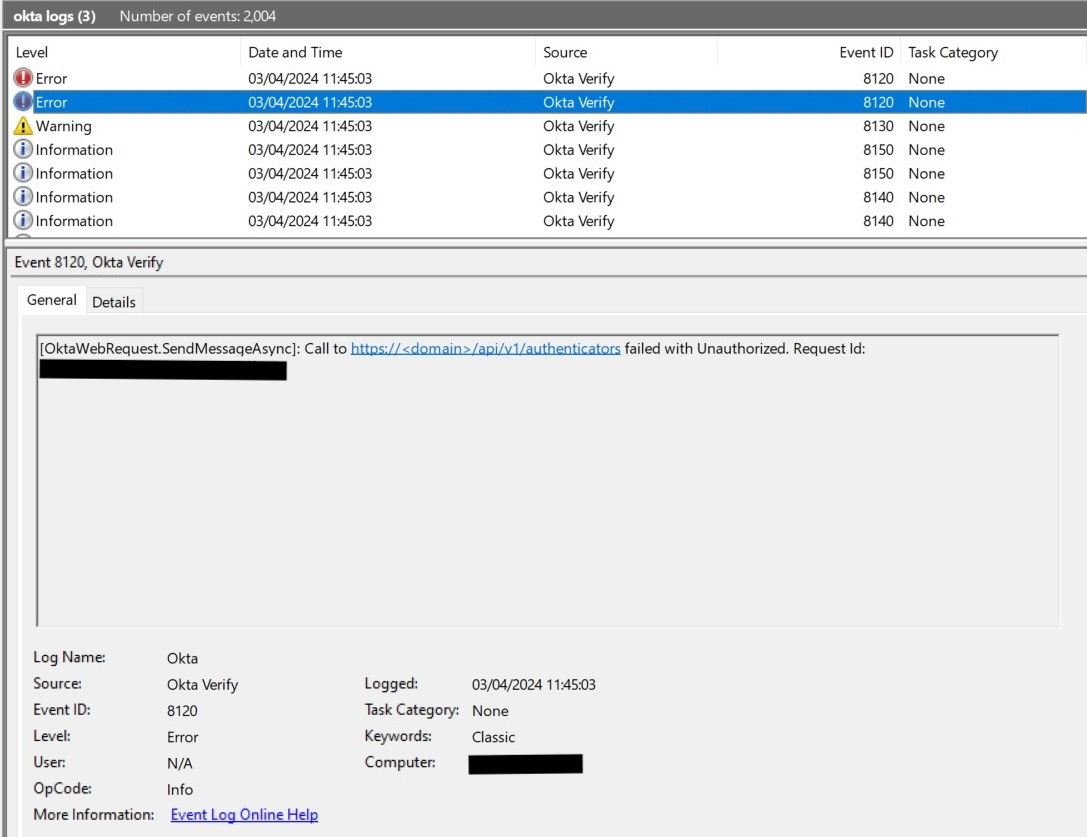
Task: Select the General tab
Action: coord(52,300)
